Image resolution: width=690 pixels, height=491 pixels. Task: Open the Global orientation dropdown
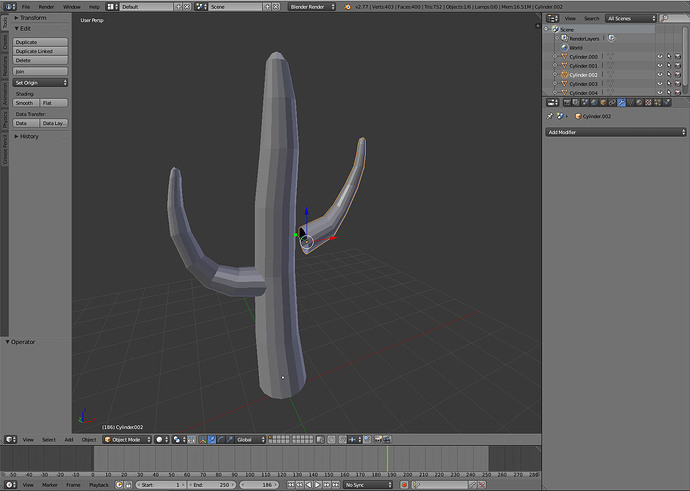click(250, 440)
